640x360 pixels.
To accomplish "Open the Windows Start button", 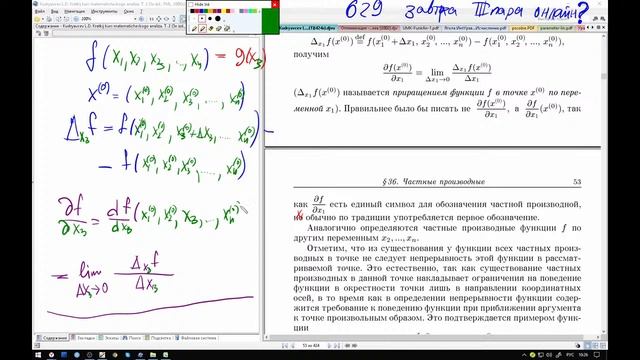I will 38,355.
